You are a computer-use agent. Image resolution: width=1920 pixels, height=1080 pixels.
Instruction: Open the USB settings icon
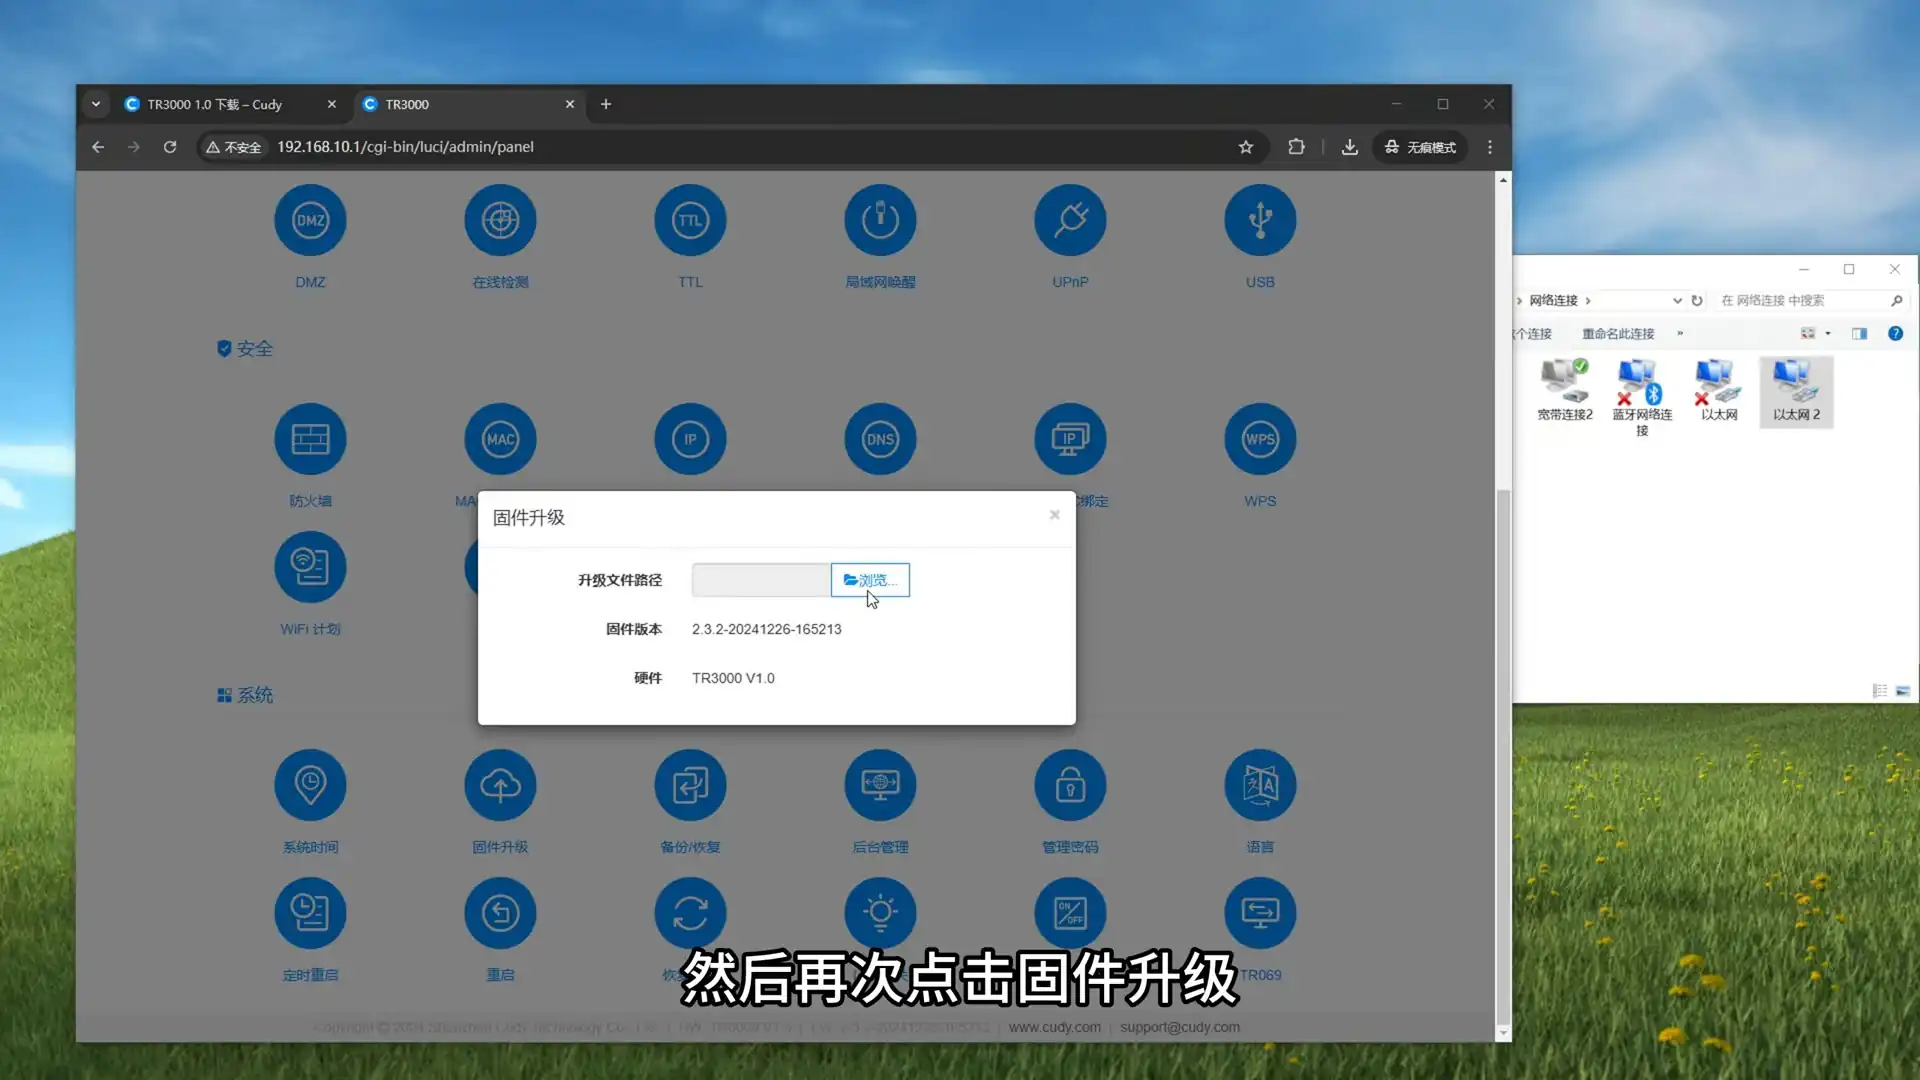[x=1260, y=221]
